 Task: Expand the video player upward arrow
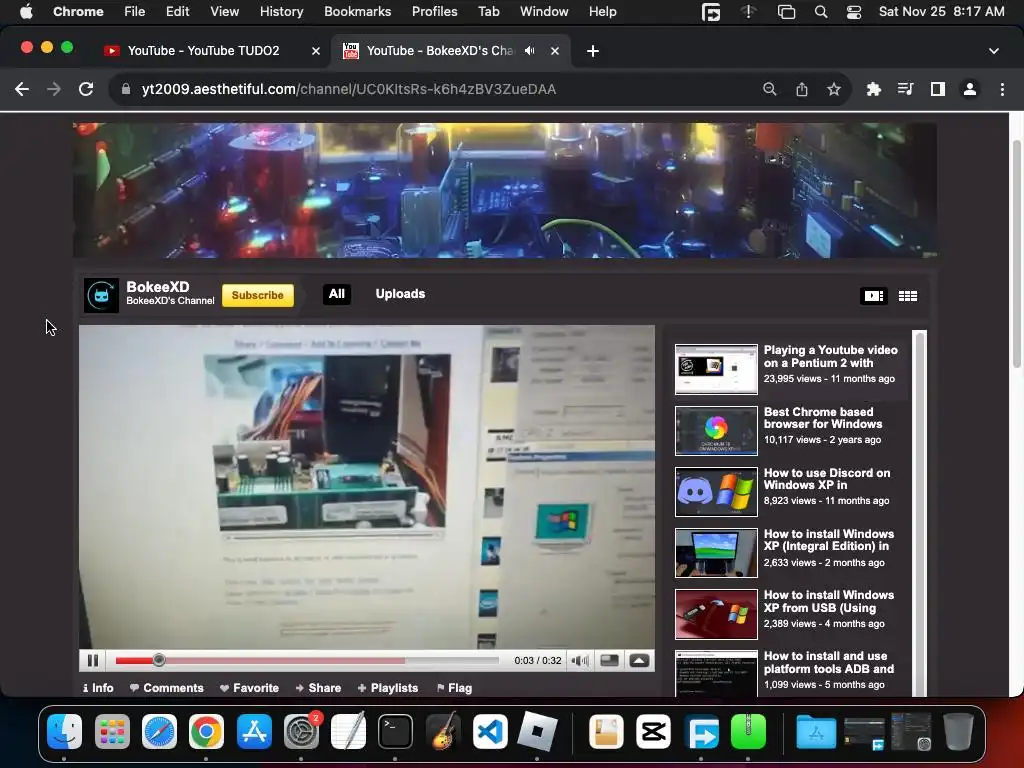[x=639, y=660]
